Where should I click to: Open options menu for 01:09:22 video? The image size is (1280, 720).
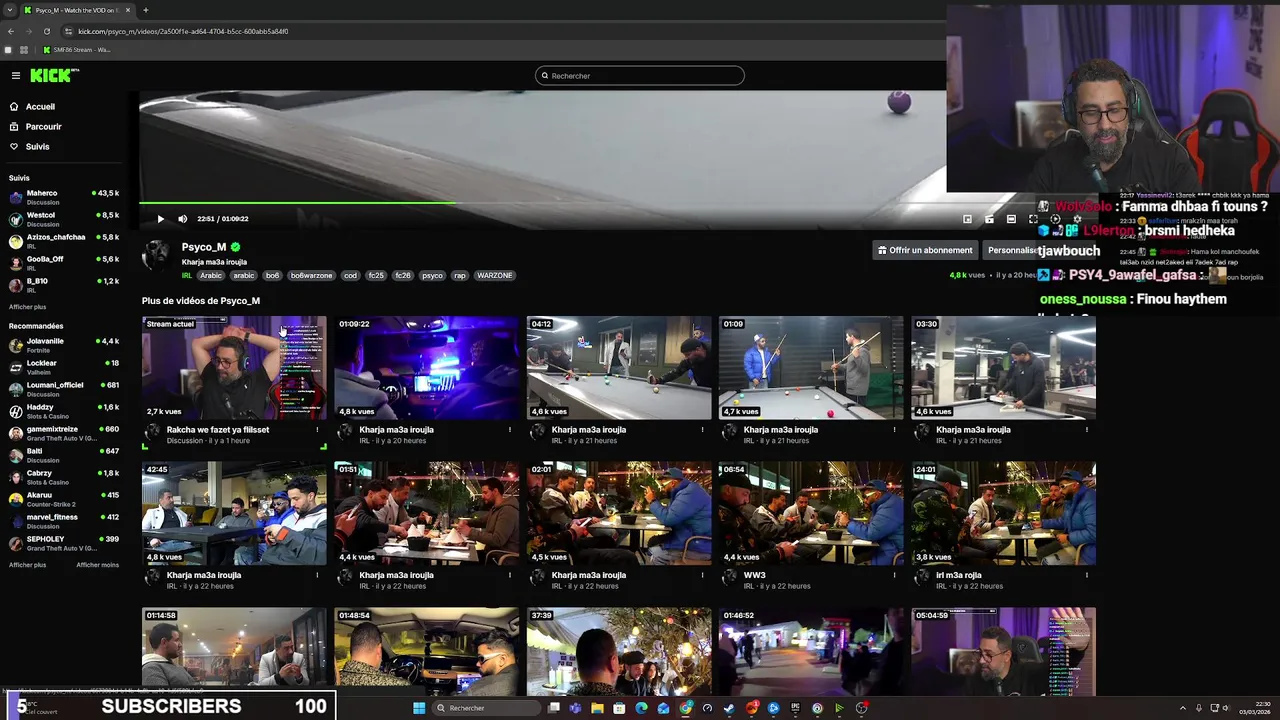[510, 430]
